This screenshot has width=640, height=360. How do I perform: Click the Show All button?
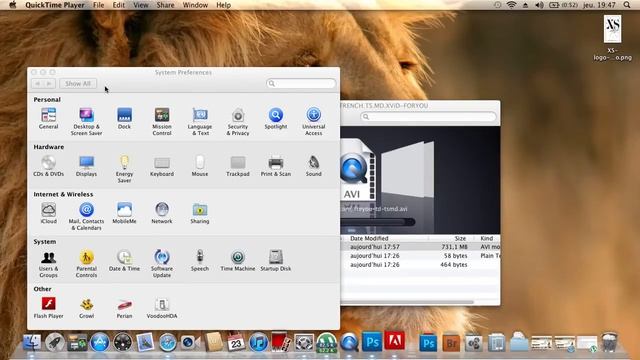pyautogui.click(x=78, y=84)
